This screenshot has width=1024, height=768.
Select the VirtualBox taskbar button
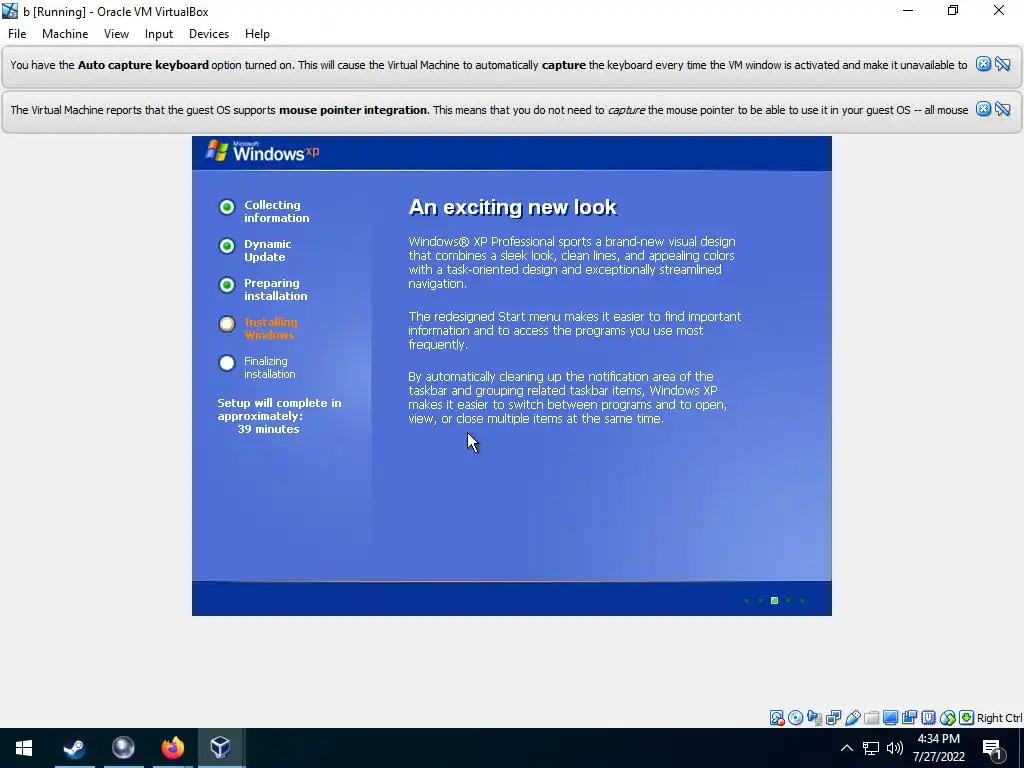(221, 748)
